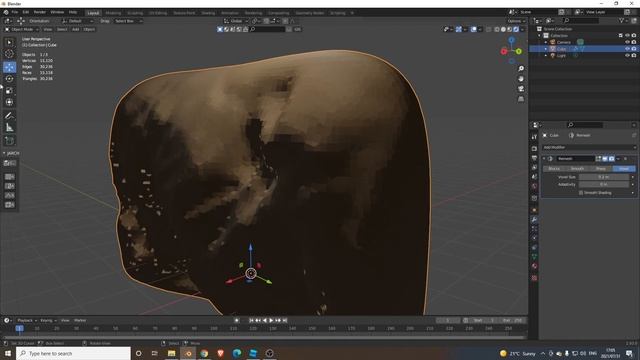
Task: Switch to the Layout workspace tab
Action: pos(93,13)
